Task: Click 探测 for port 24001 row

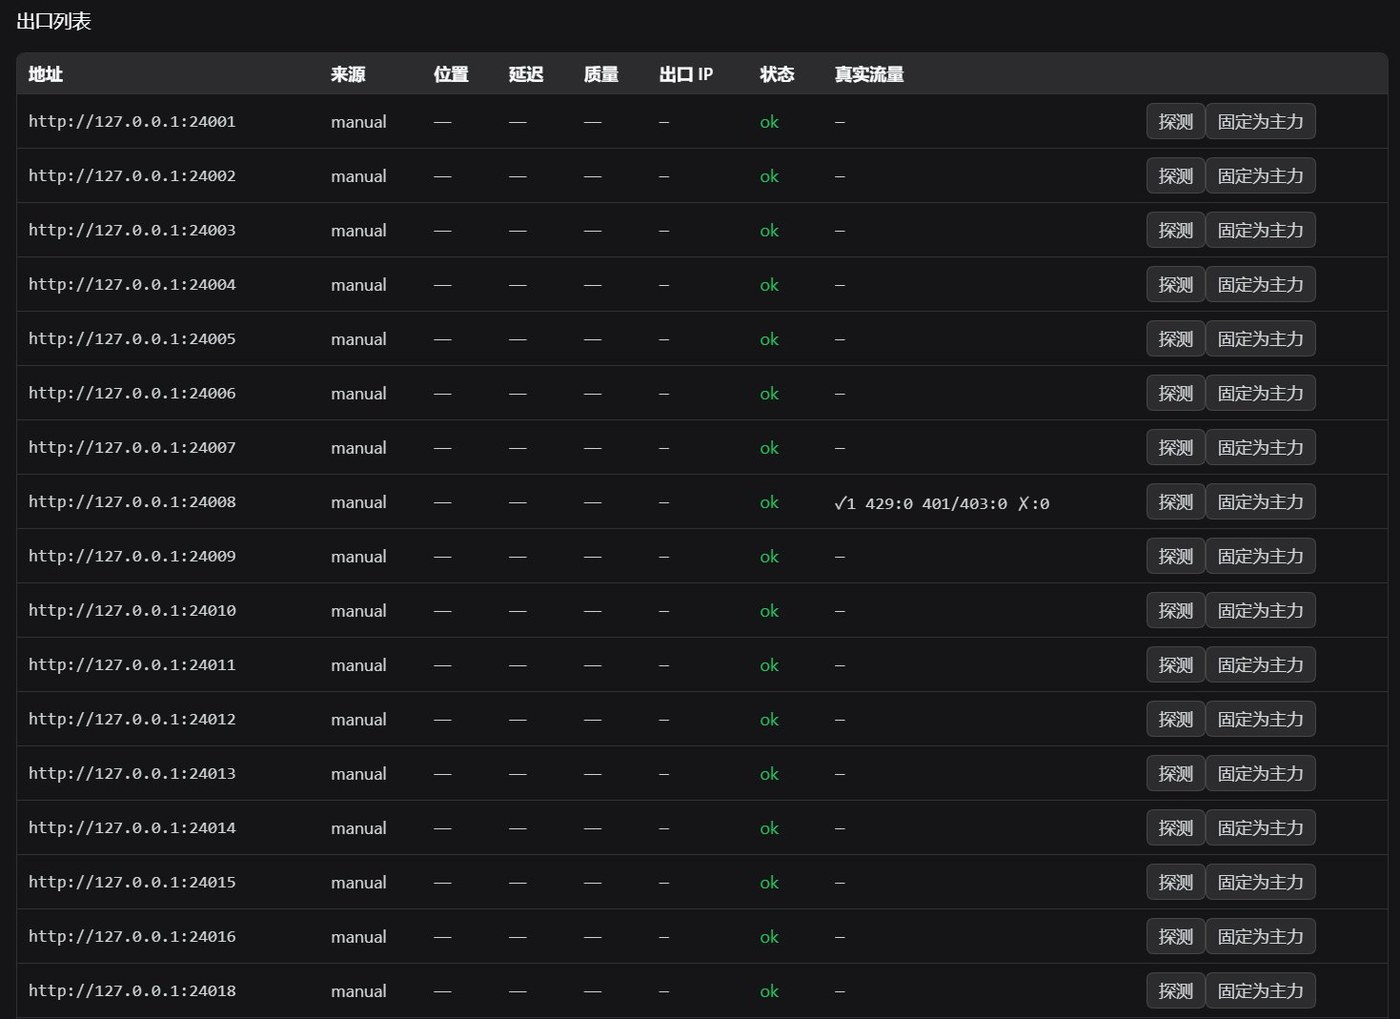Action: click(1175, 122)
